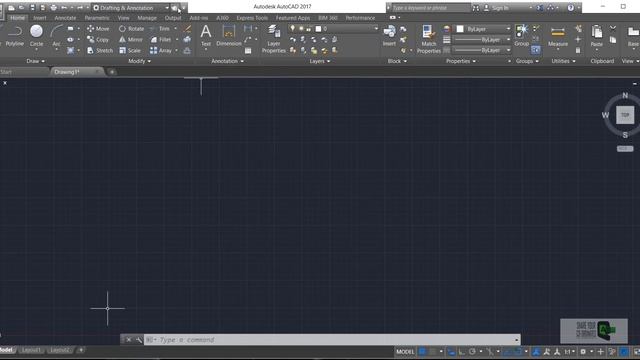Switch to the Express Tools tab

coord(252,18)
